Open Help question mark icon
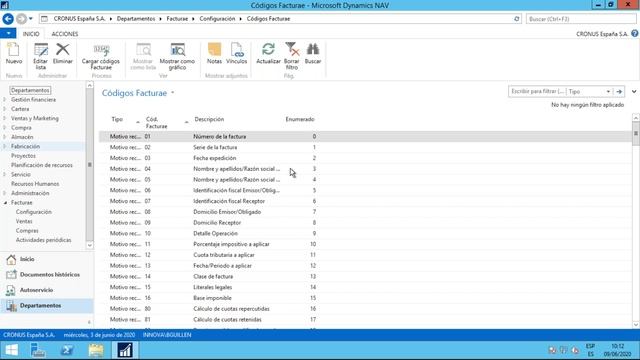 tap(635, 33)
